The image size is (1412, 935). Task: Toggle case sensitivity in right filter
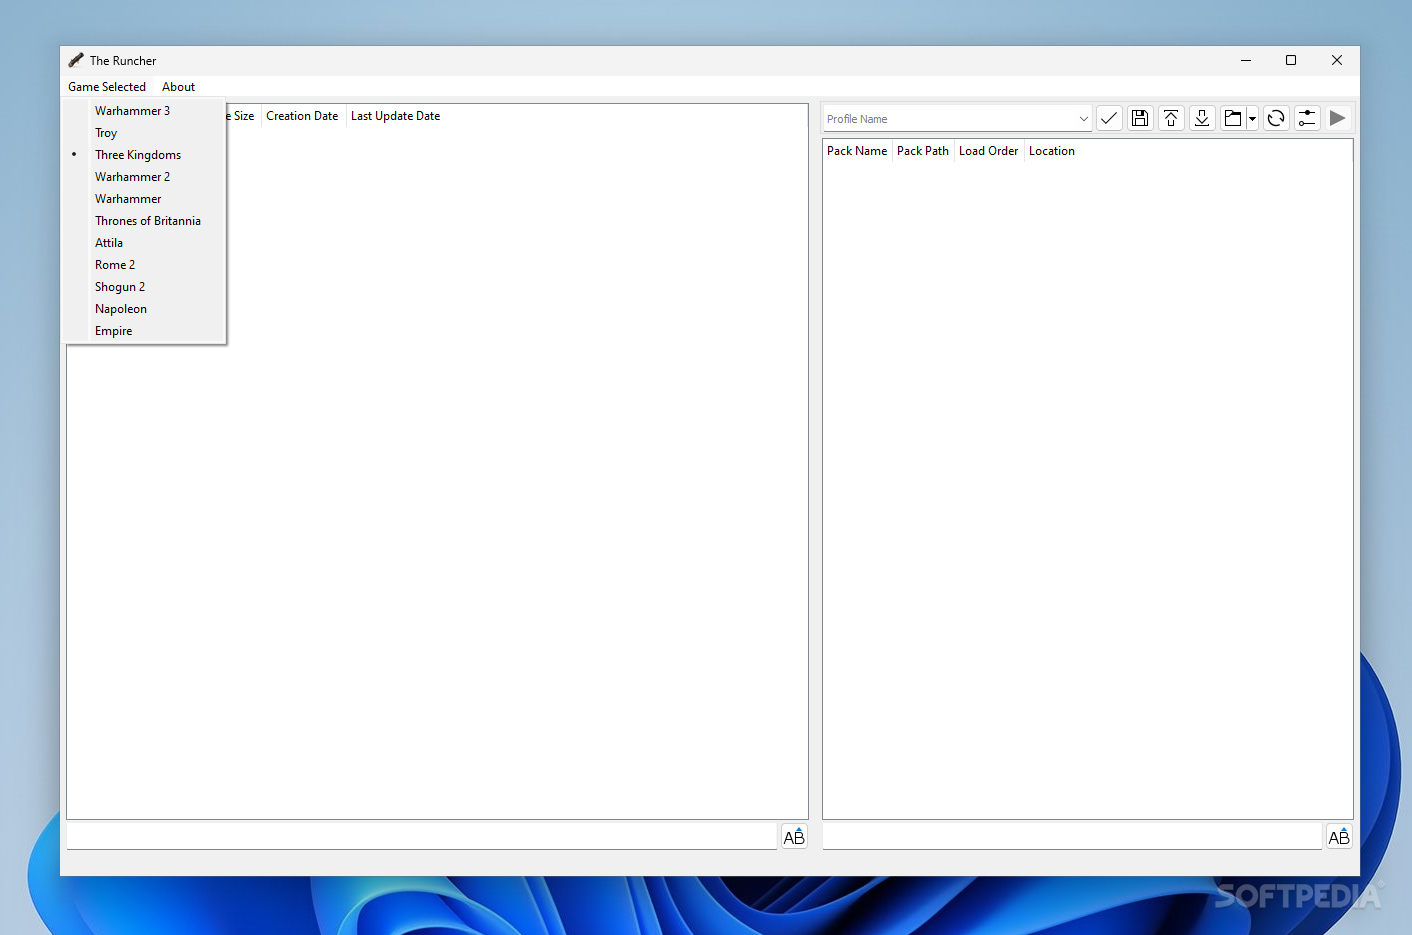coord(1339,837)
